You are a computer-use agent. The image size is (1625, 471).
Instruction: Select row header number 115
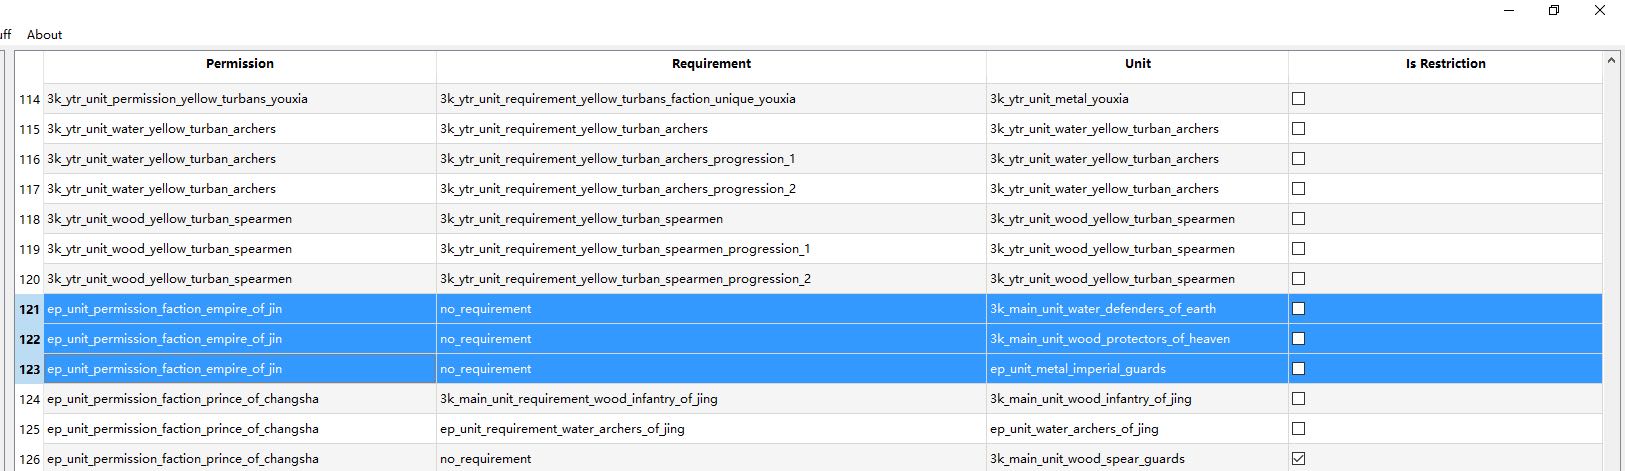point(29,129)
